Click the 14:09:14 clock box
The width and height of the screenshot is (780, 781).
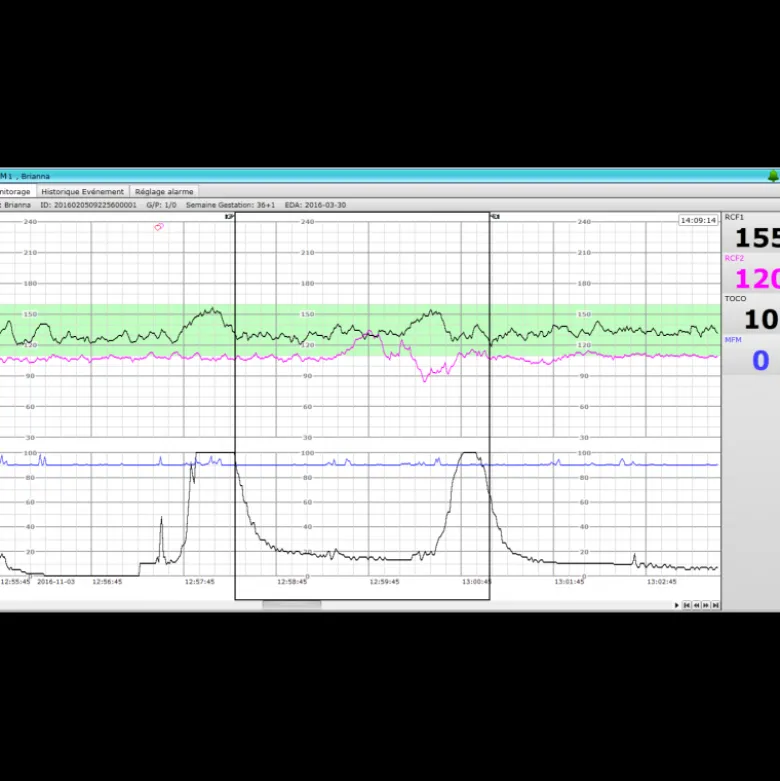[698, 220]
